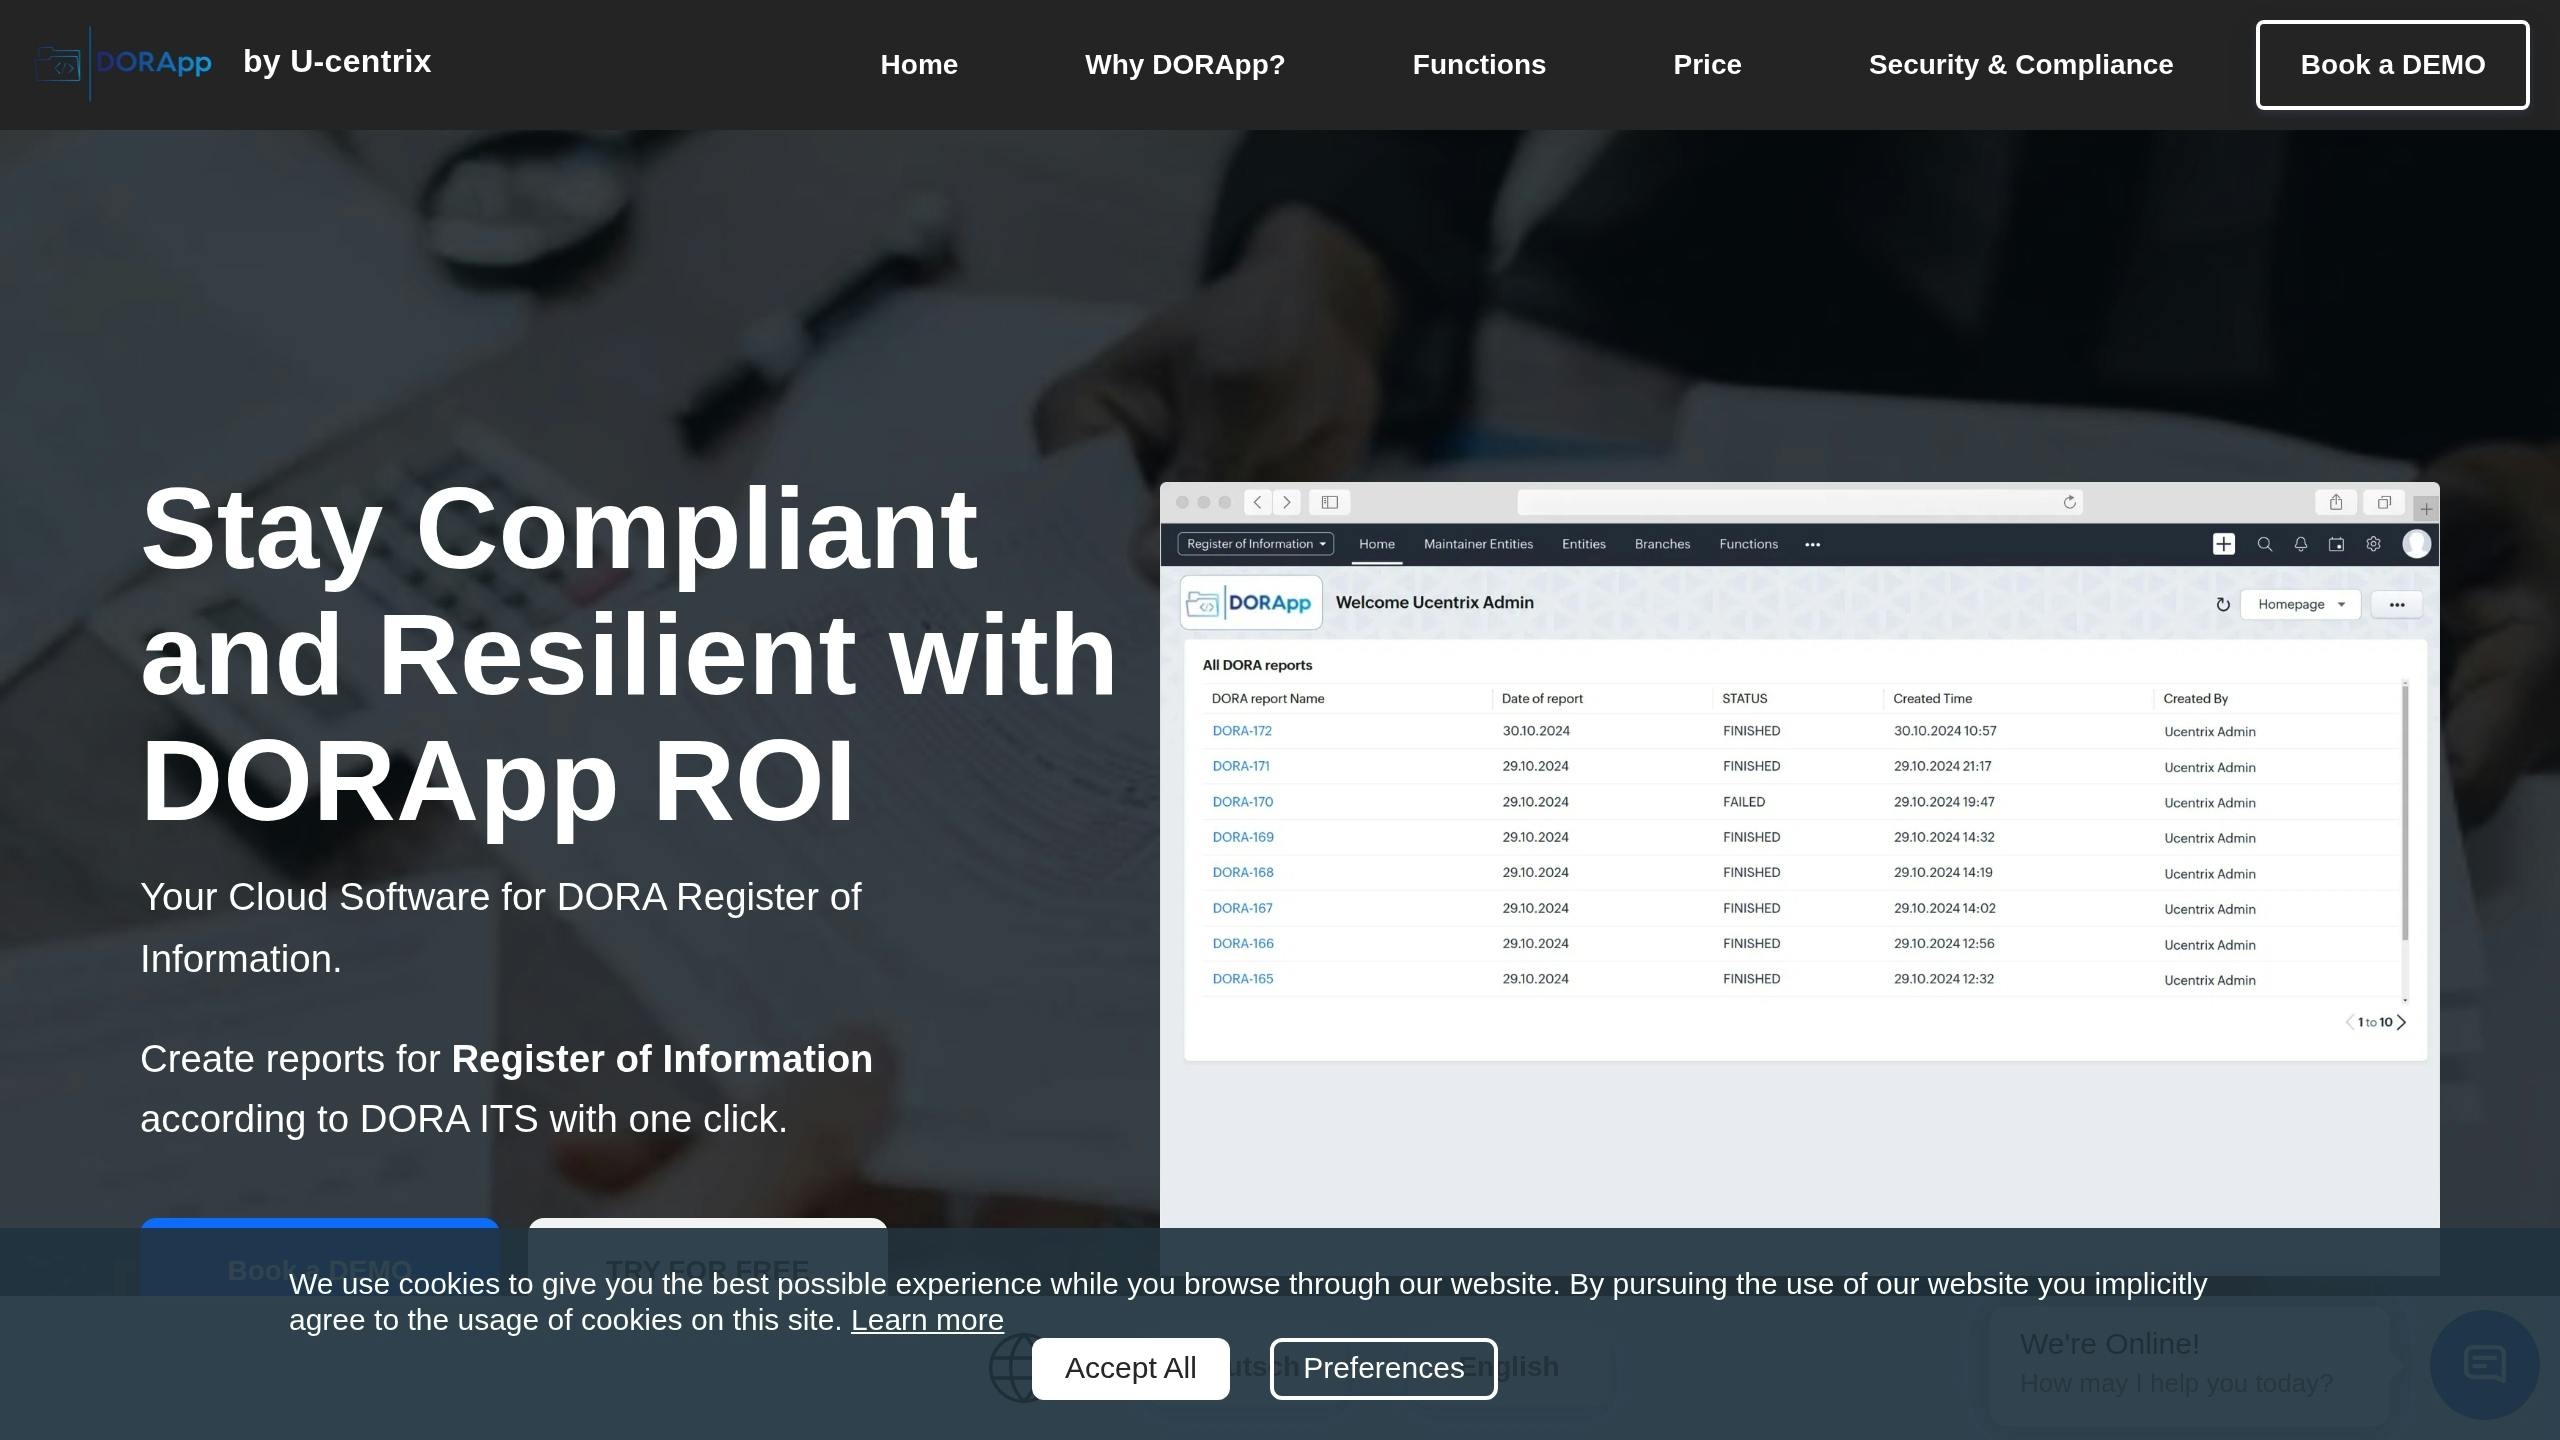Click the DORA report Name column header

pos(1268,699)
